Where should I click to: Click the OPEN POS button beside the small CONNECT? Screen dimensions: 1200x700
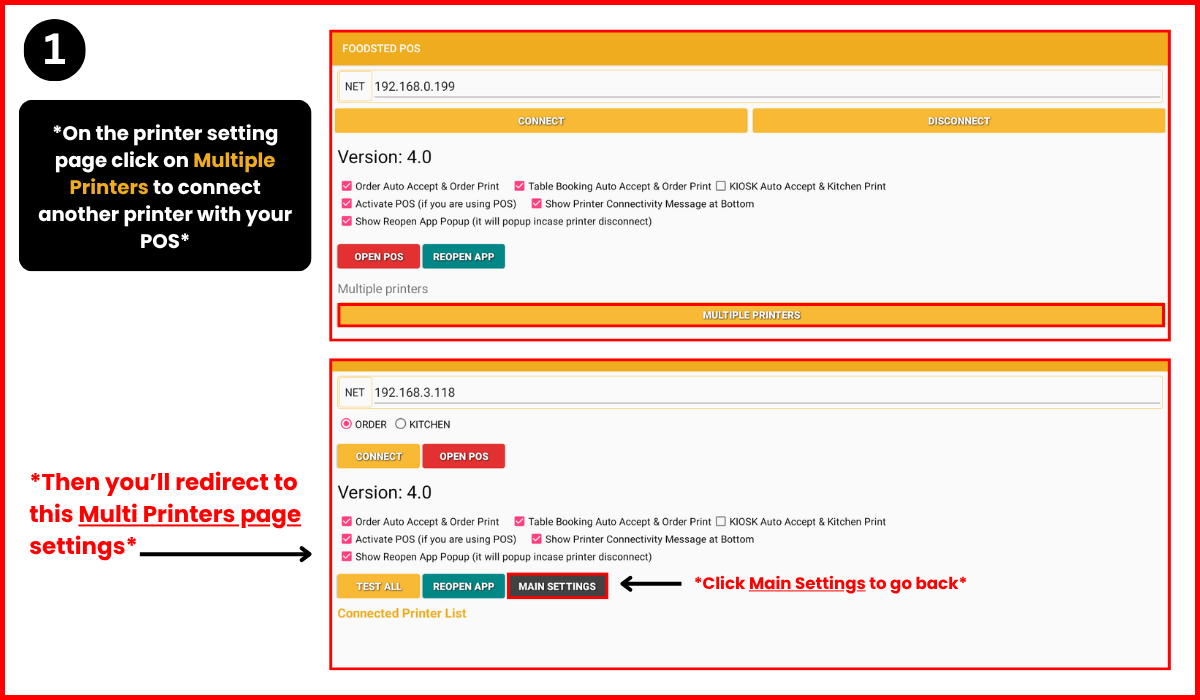coord(464,456)
